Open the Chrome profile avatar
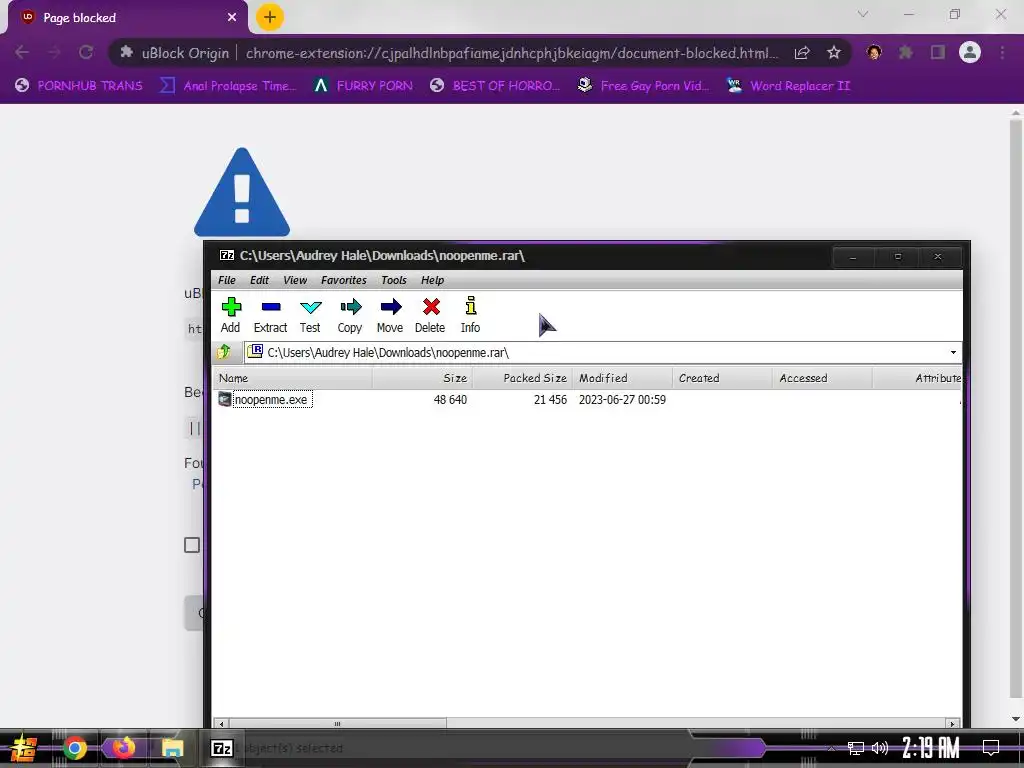 pos(970,52)
